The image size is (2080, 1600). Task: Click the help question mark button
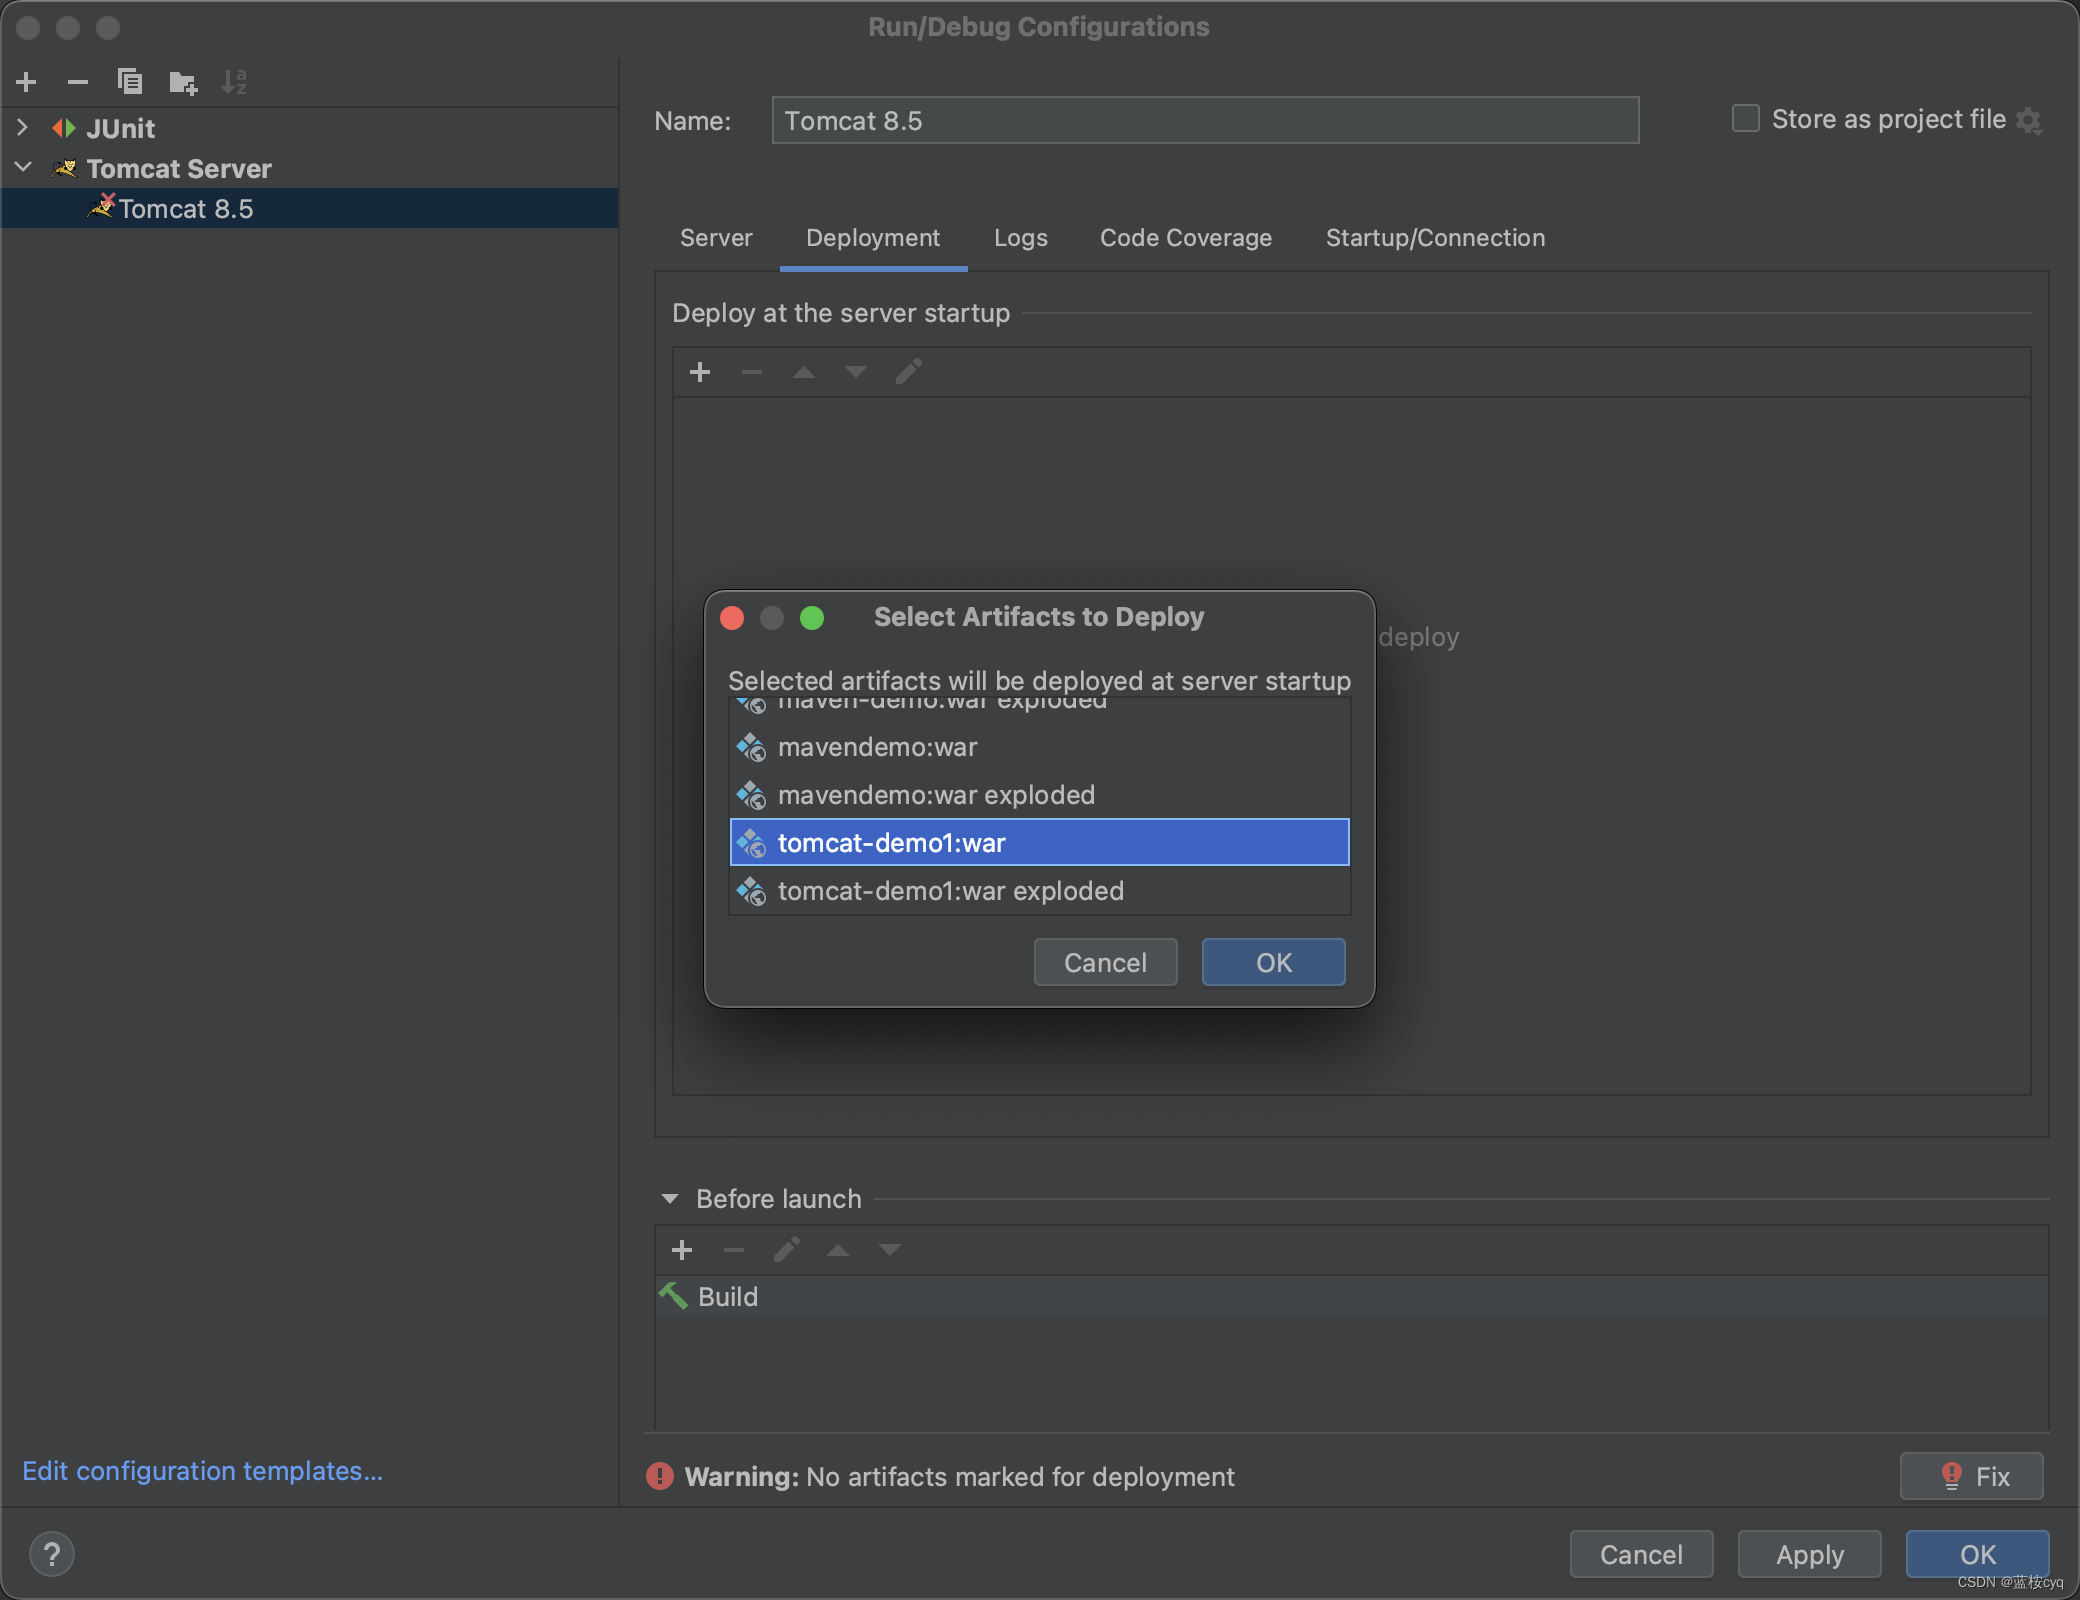[52, 1554]
